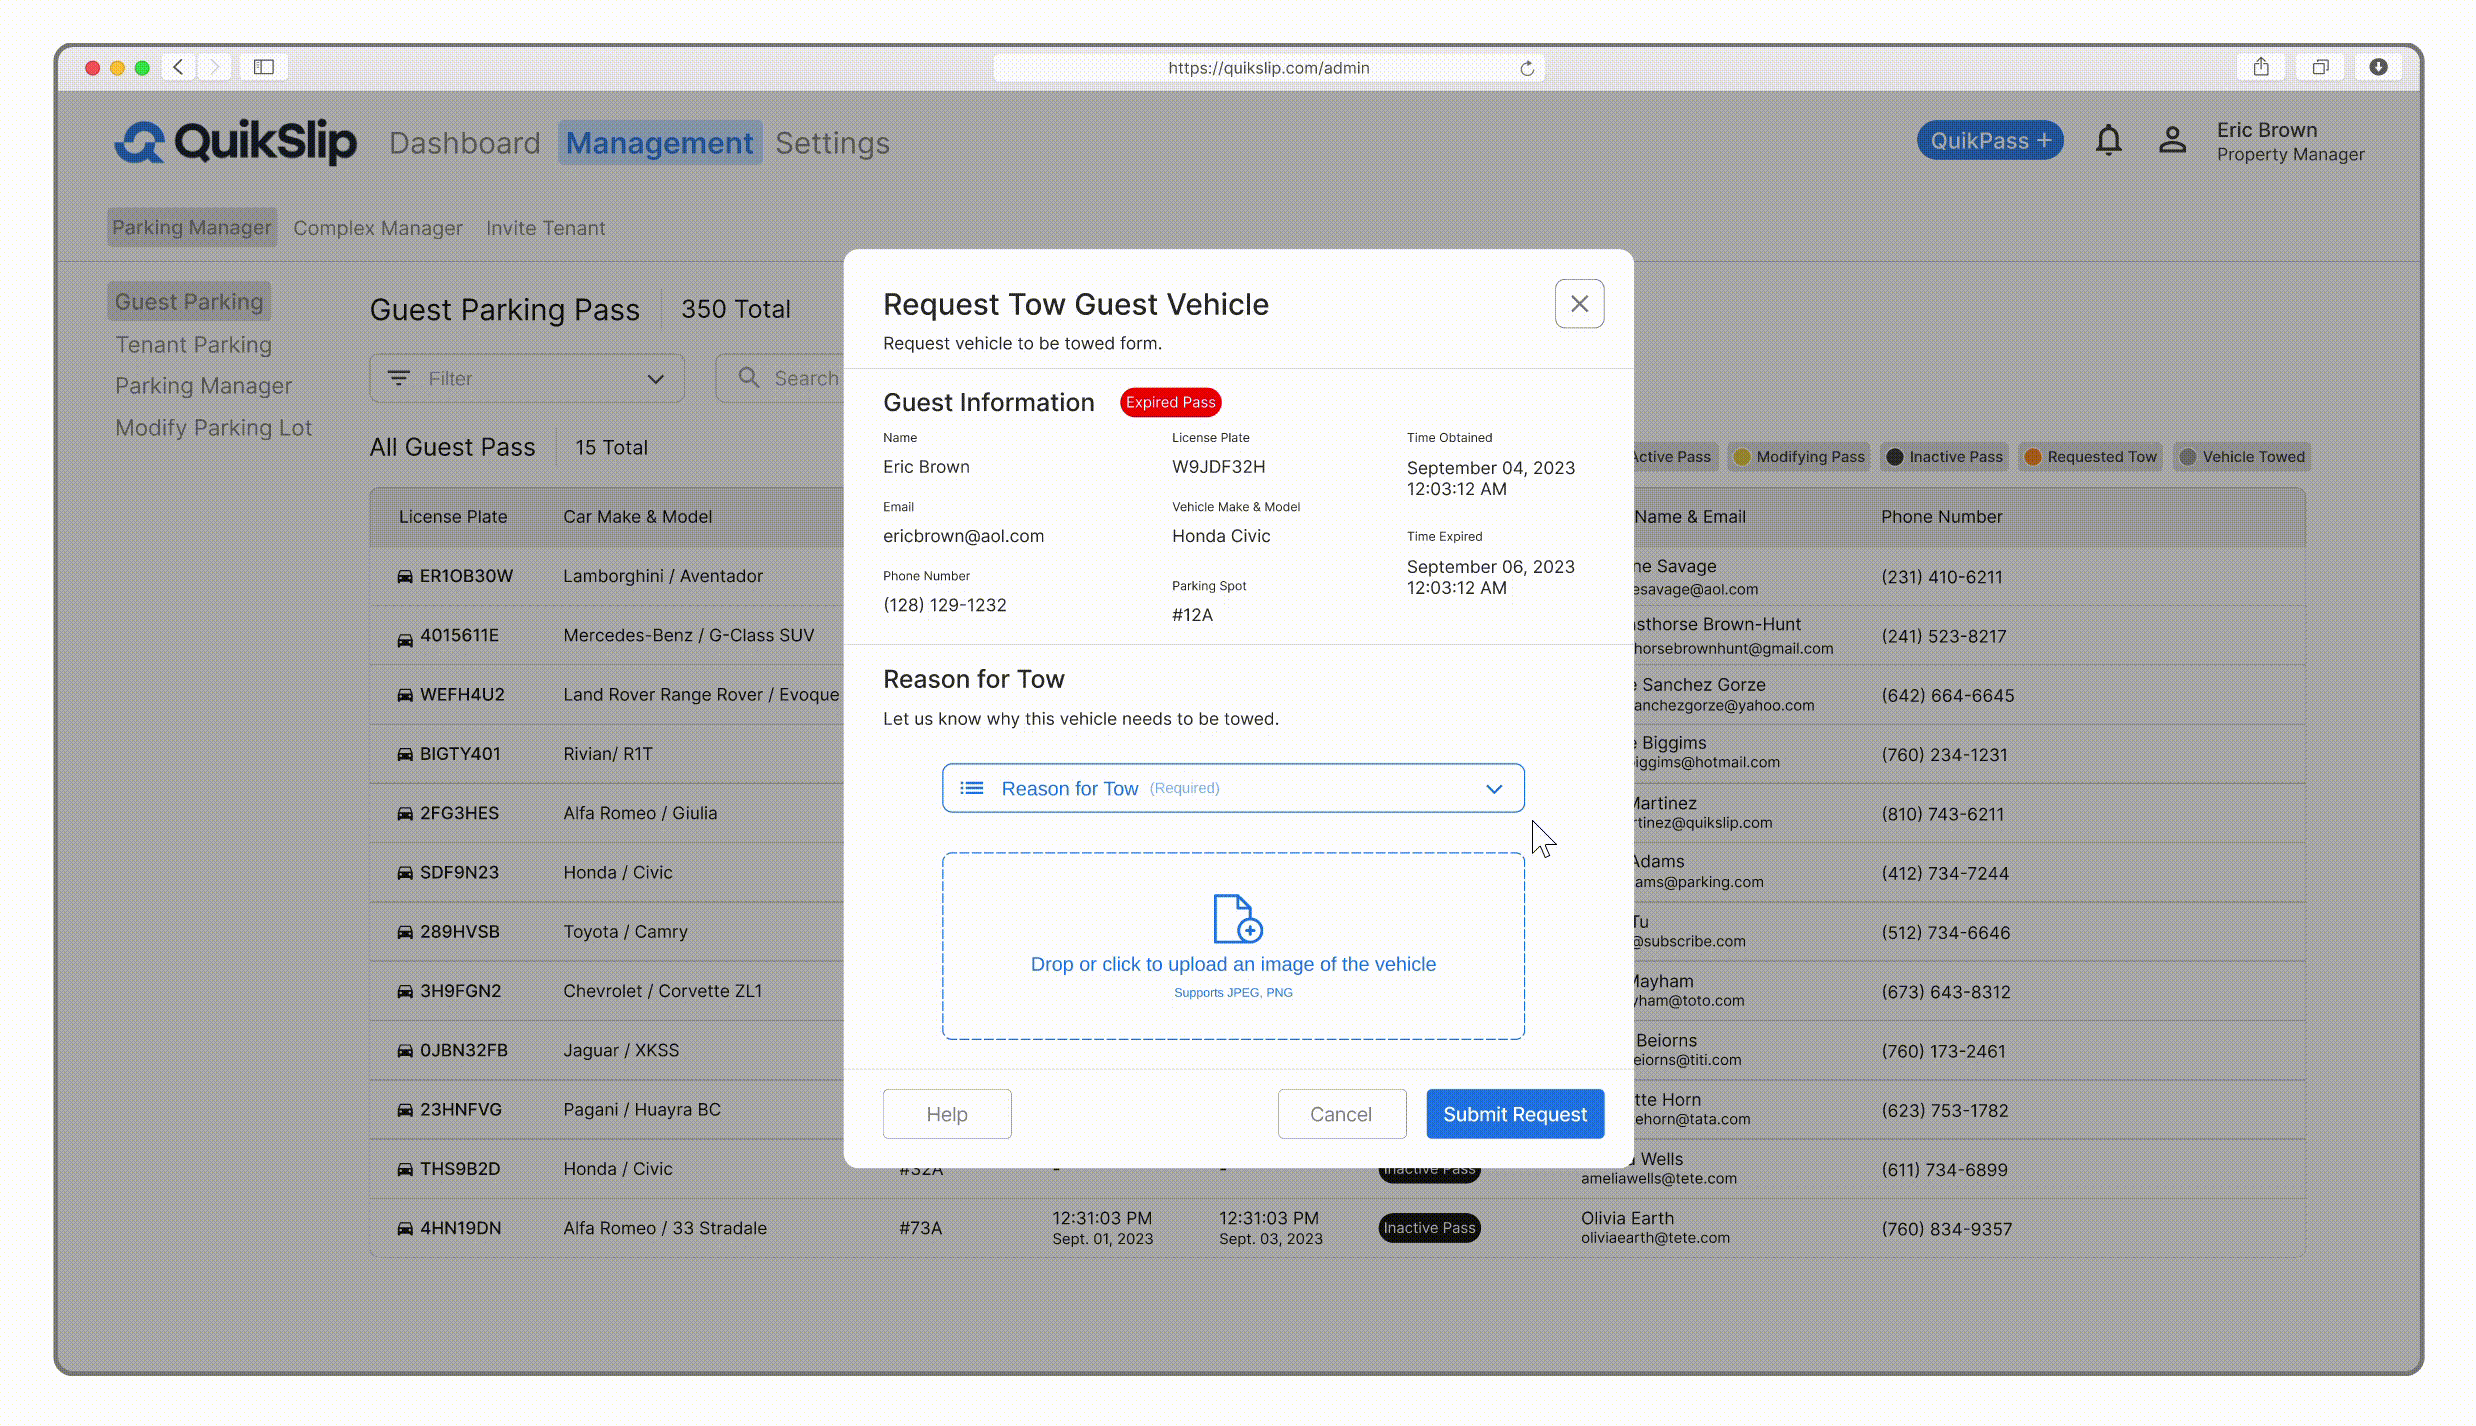Click the upload image file icon

point(1236,918)
